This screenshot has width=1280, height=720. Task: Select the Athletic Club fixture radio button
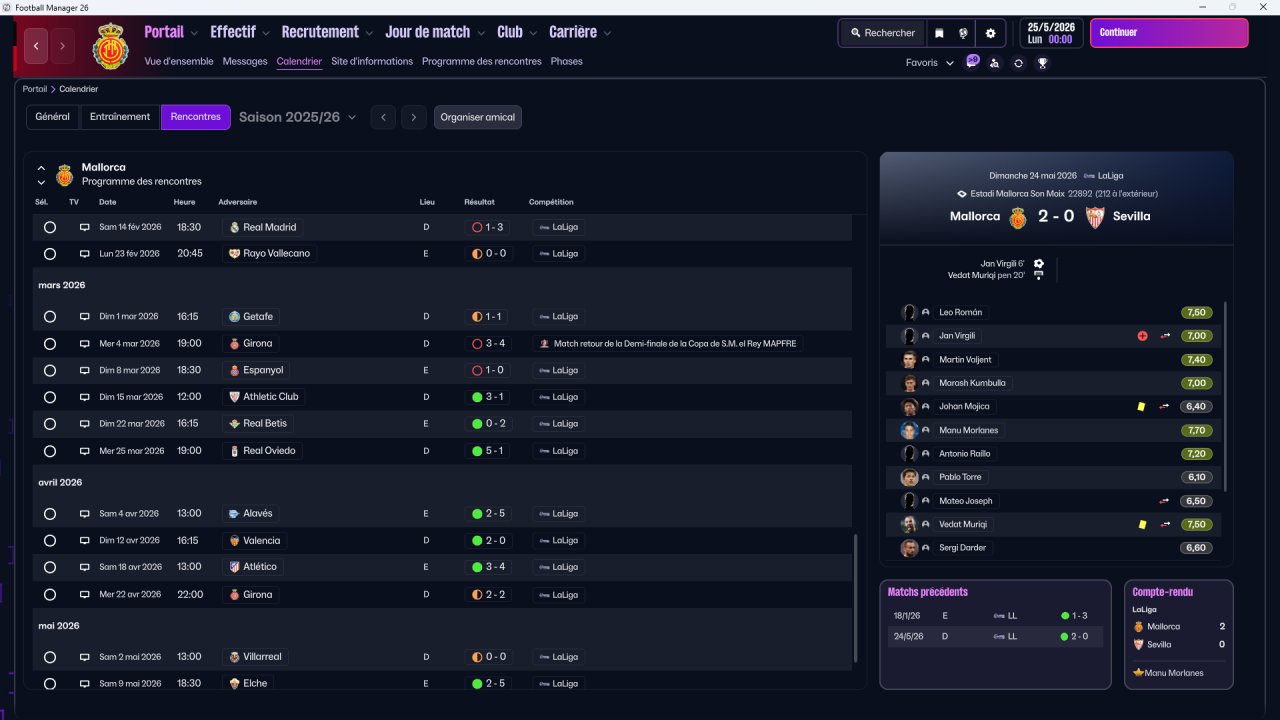pos(50,397)
